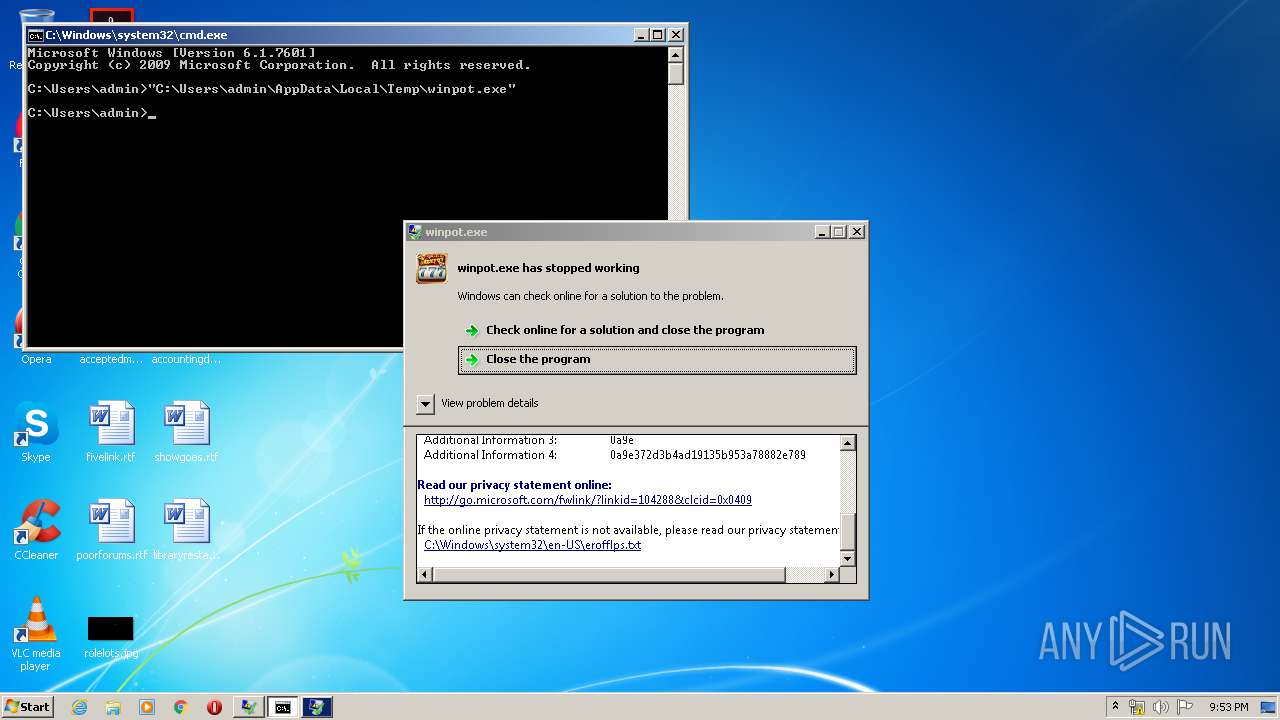Click the cmd window scroll up arrow

pos(675,54)
